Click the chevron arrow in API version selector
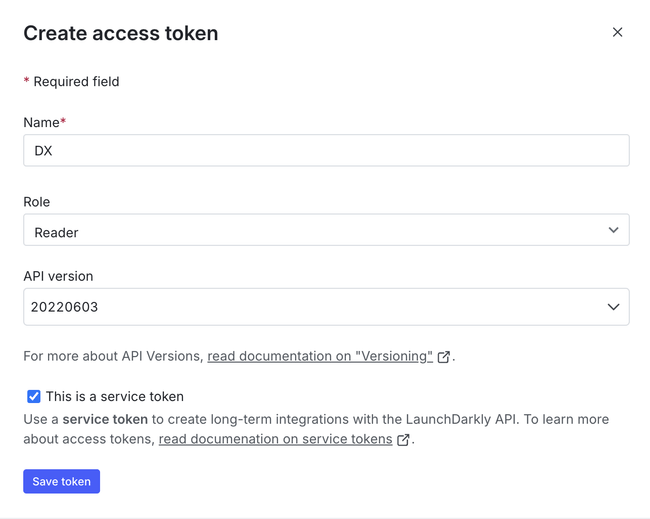 613,307
